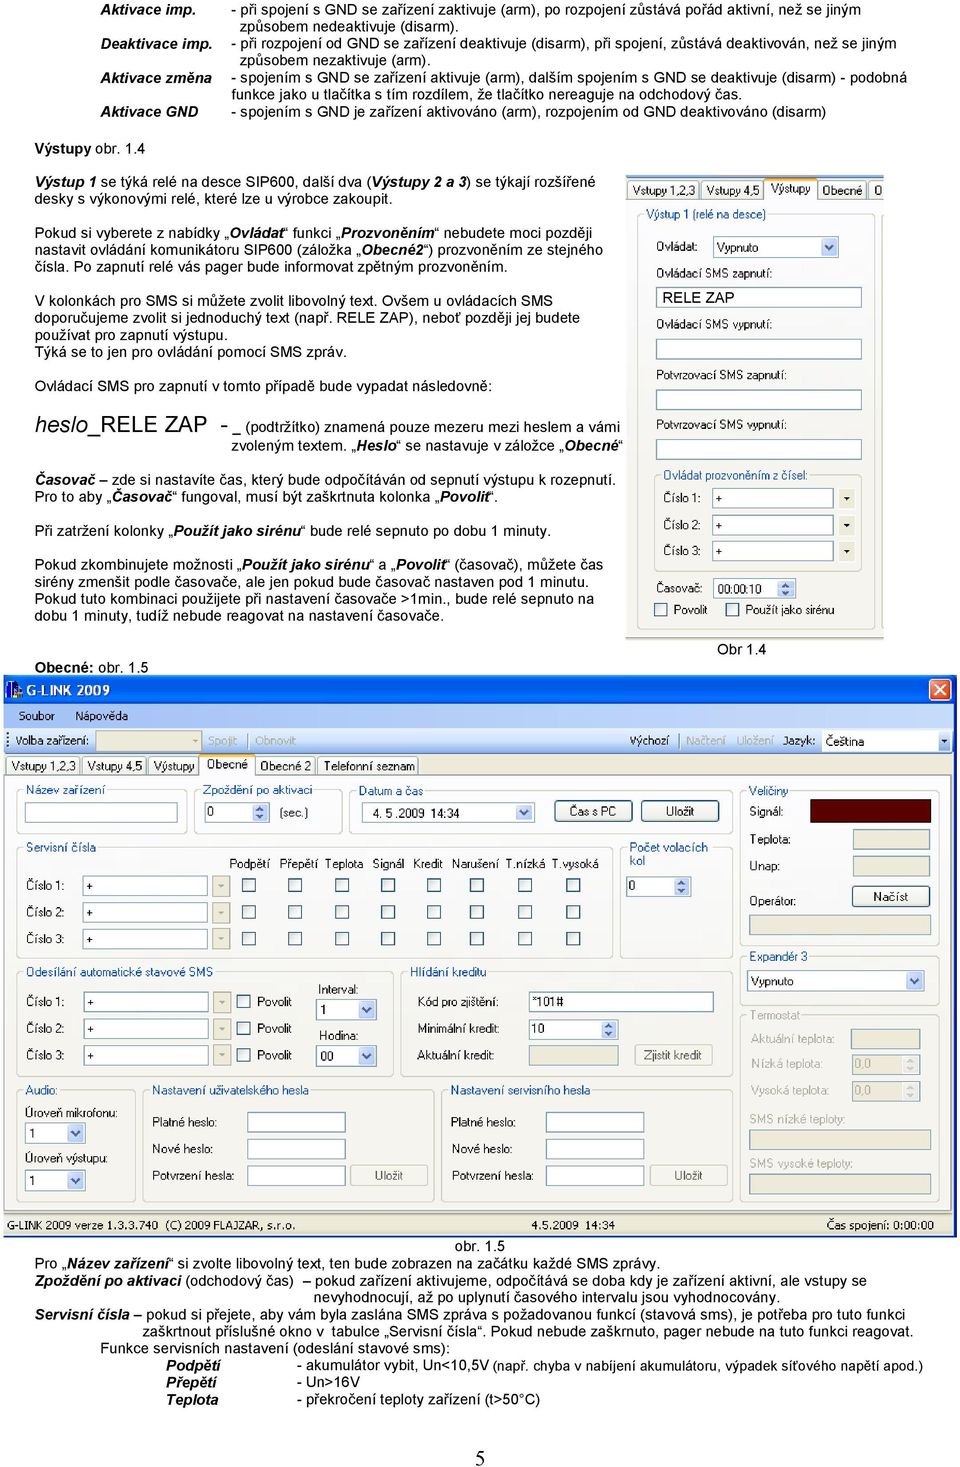This screenshot has height=1467, width=960.
Task: Select Obecné tab in Obr 1.4 panel
Action: (x=842, y=190)
